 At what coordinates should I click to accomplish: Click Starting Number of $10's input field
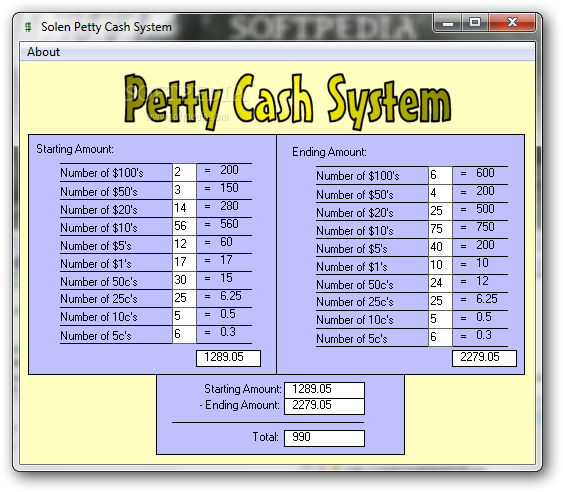[x=184, y=226]
